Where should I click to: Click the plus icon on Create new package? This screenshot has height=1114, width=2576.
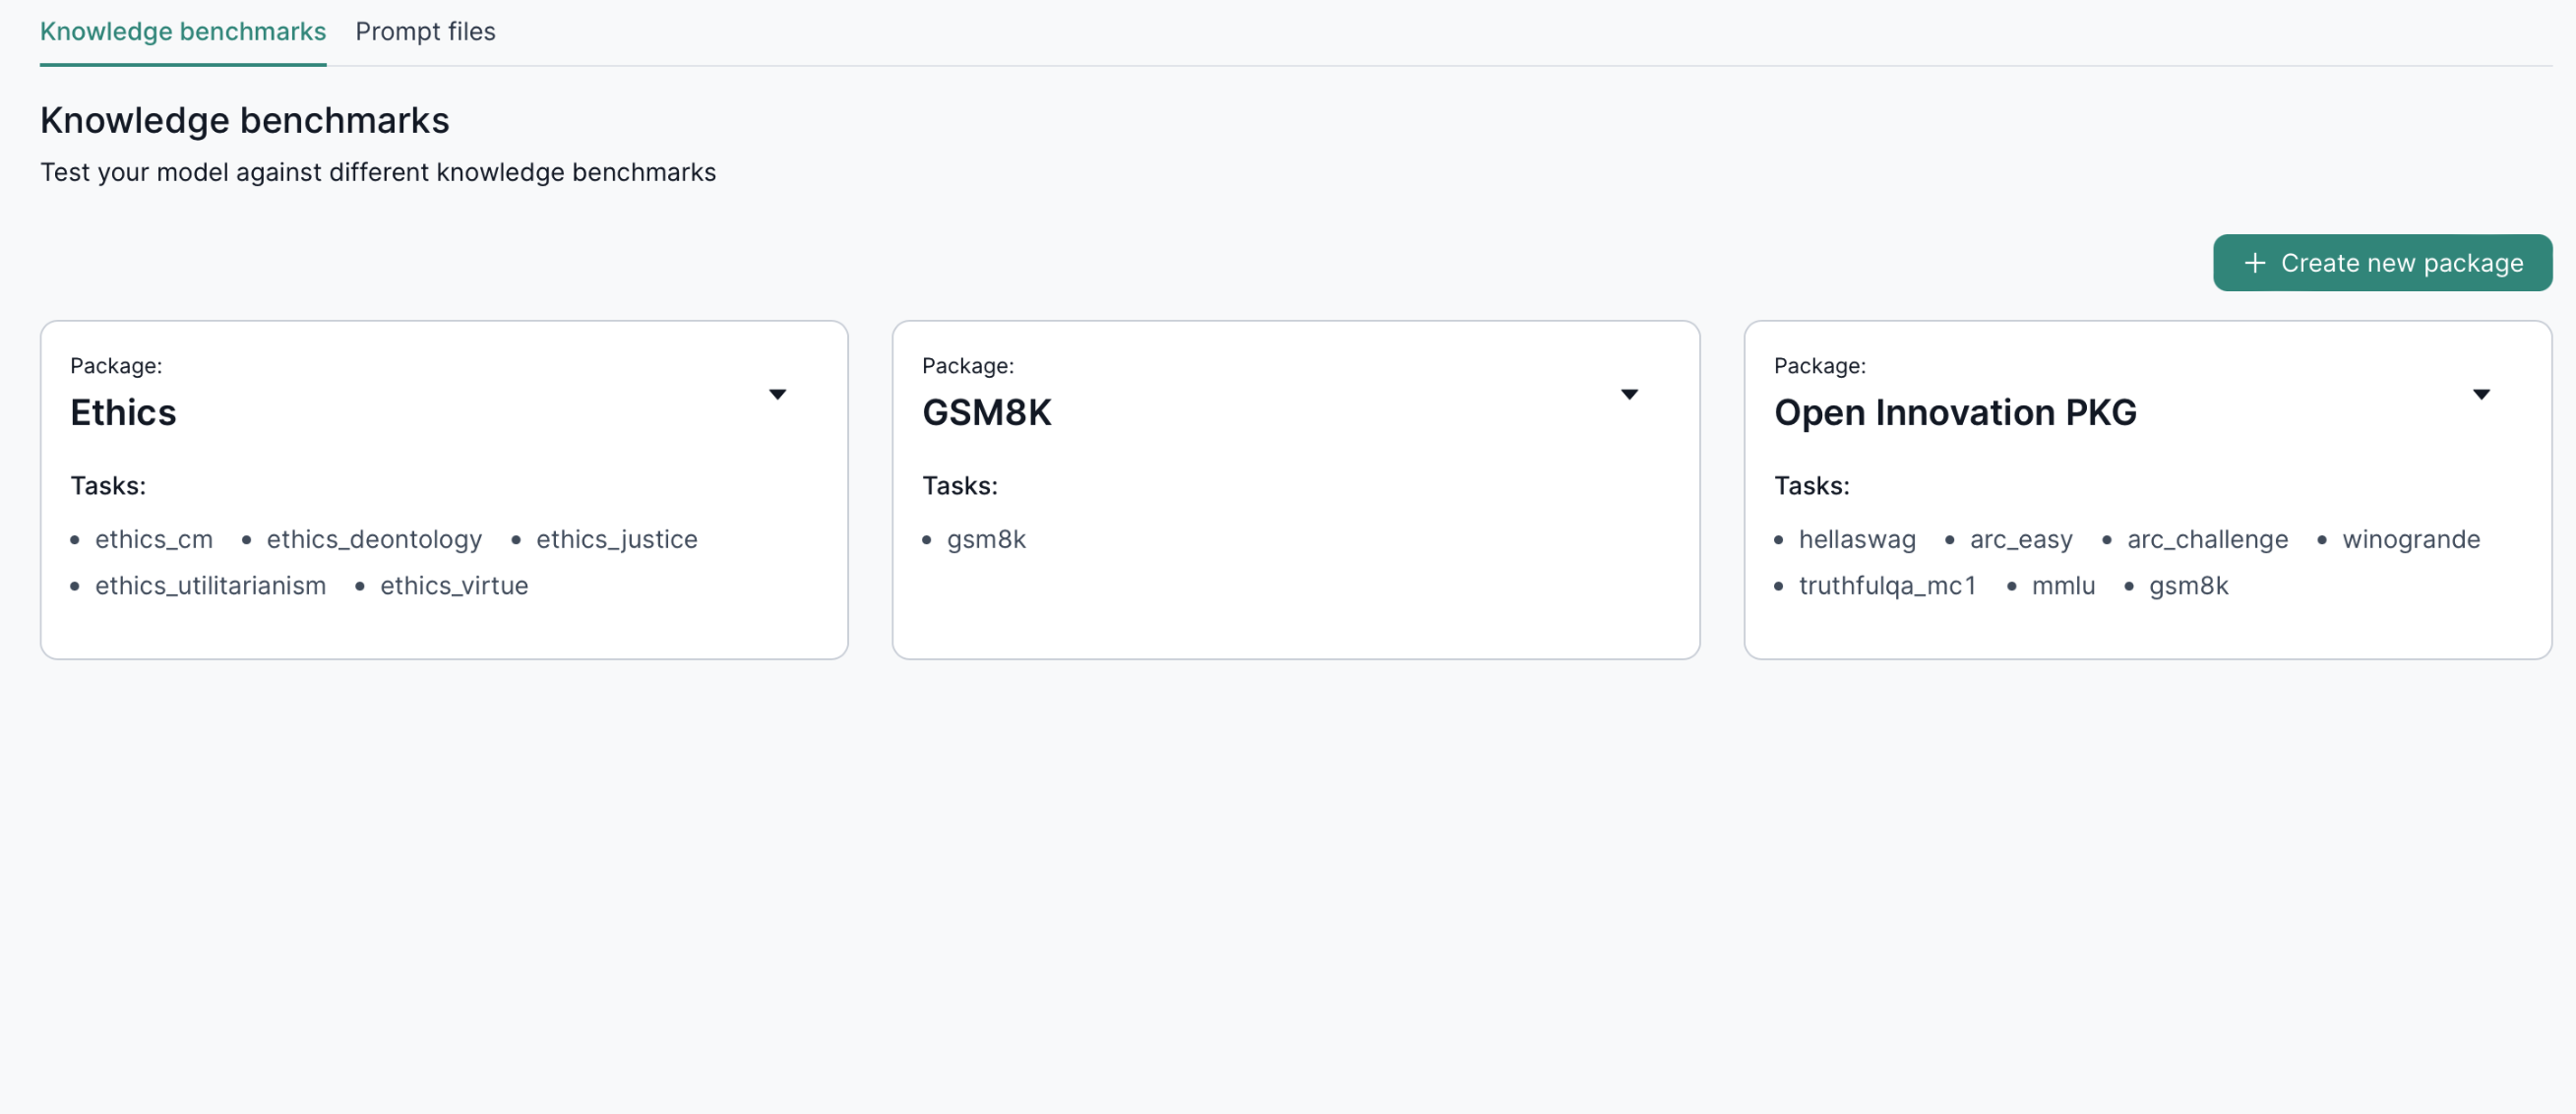click(x=2255, y=262)
